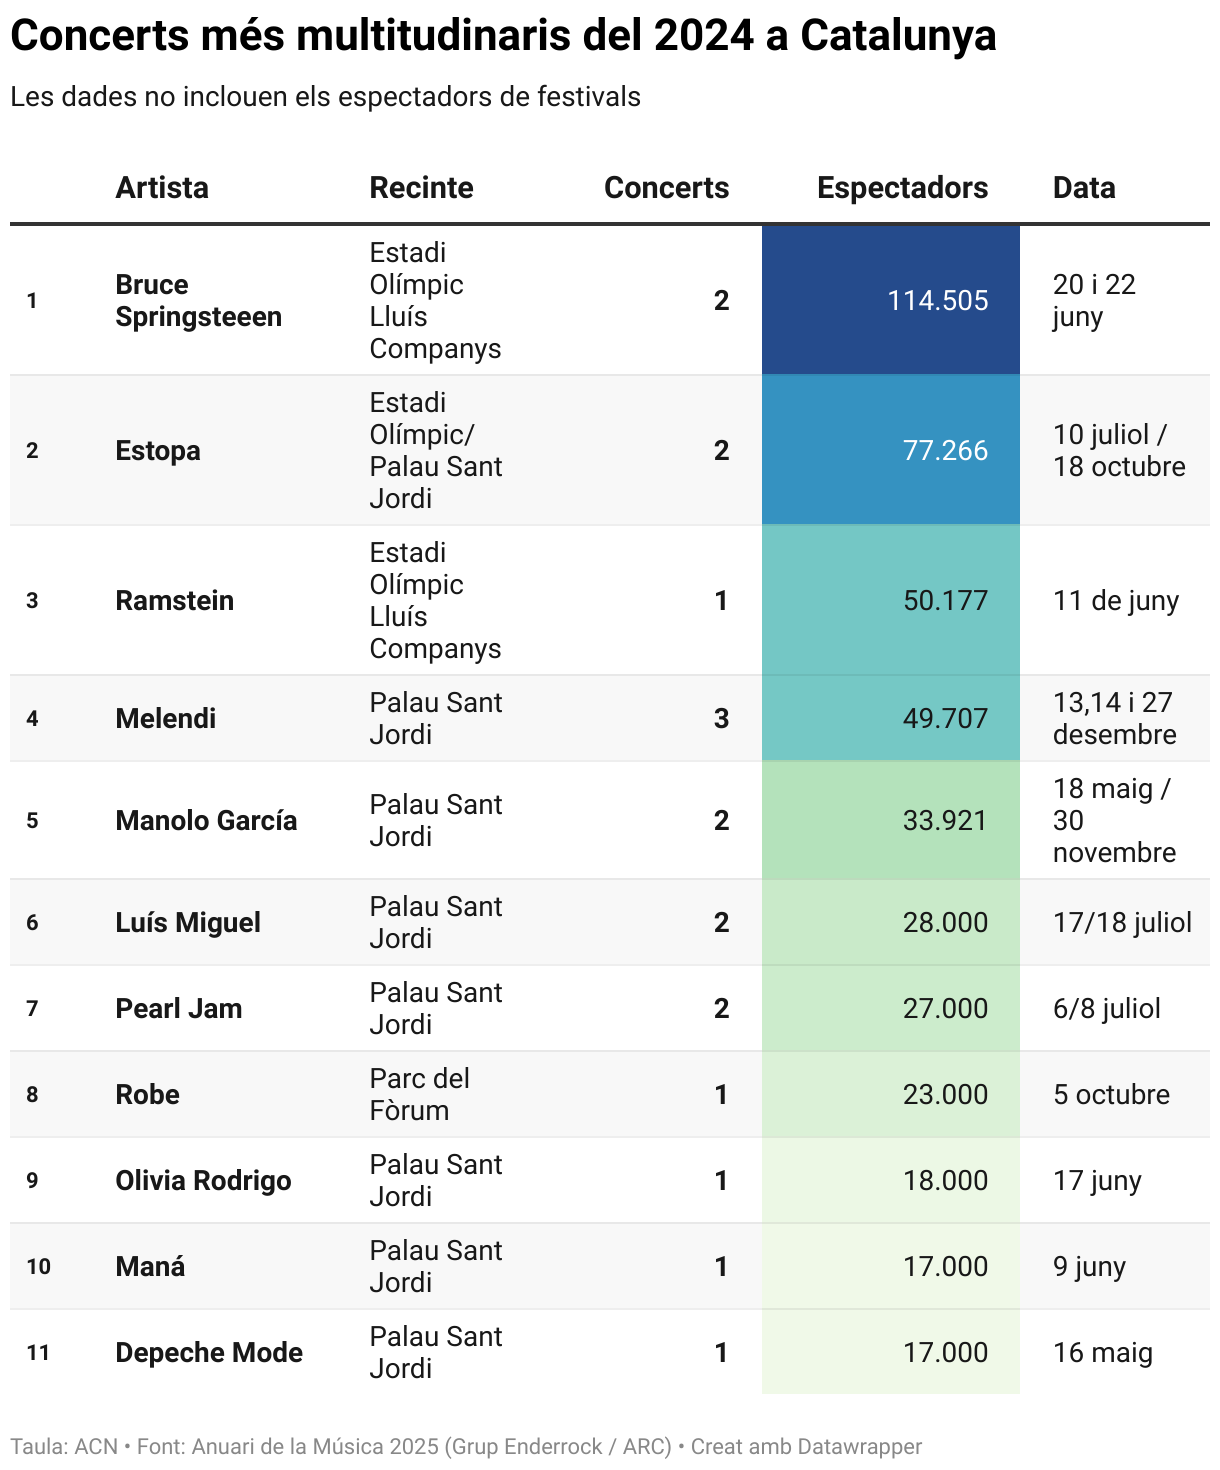Select the Bruce Springsteeen artist name
Screen dimensions: 1220x1470
[198, 300]
